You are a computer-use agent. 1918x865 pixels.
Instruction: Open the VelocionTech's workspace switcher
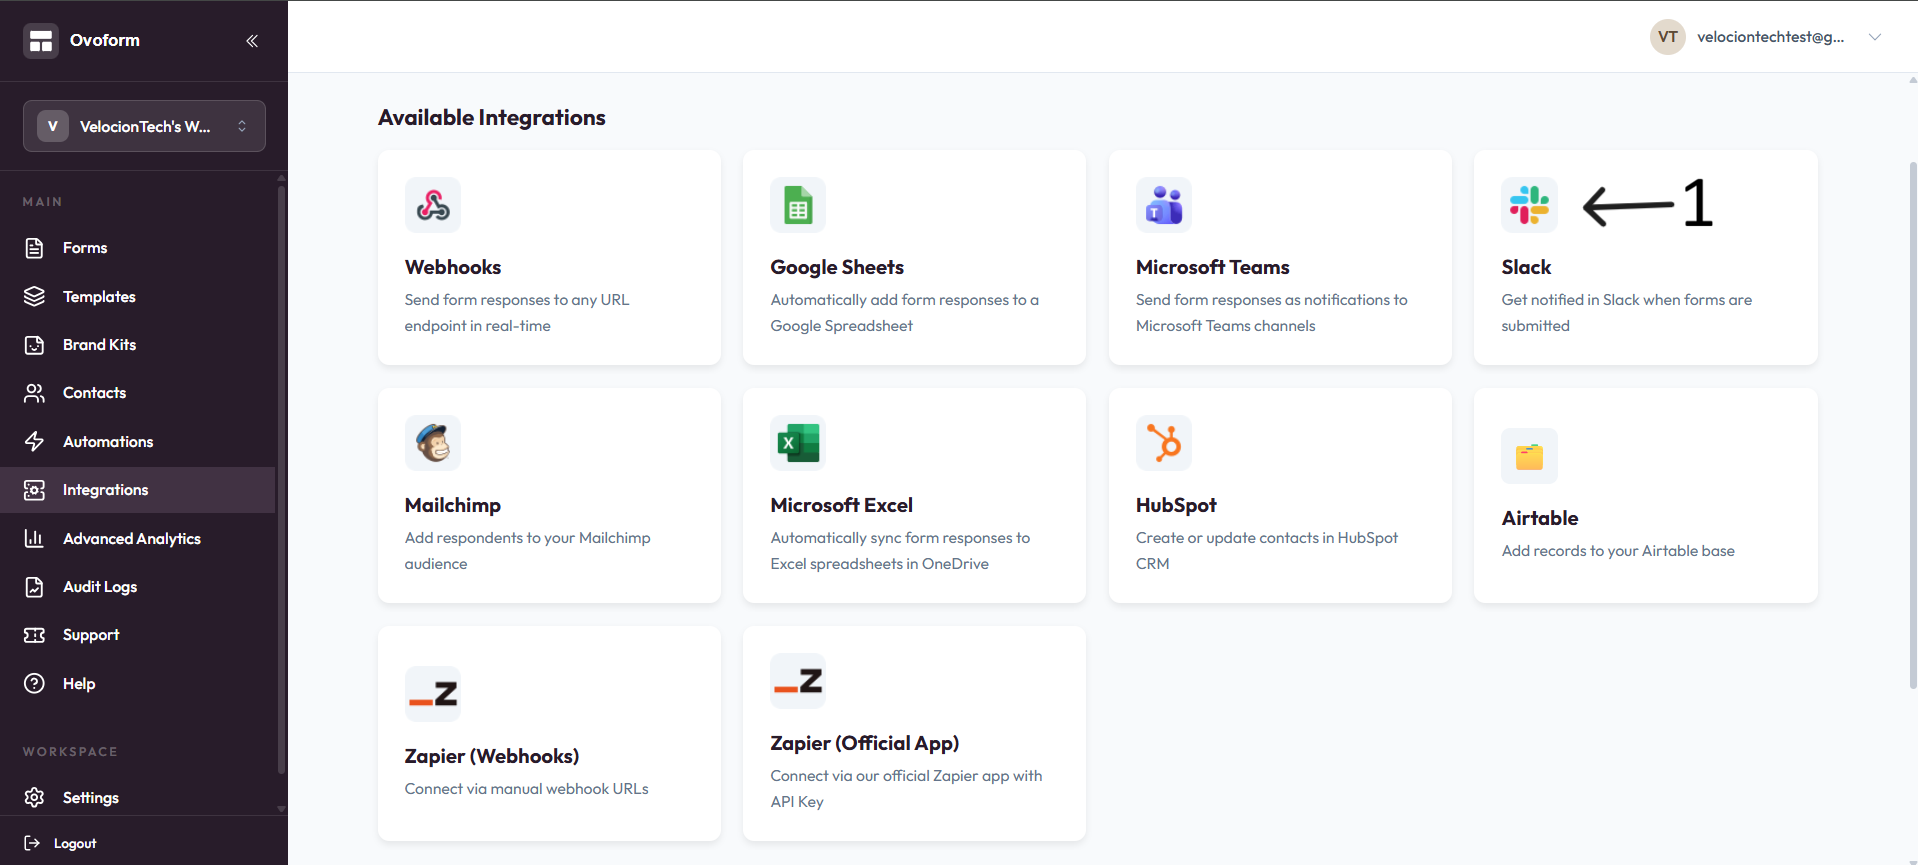point(144,126)
